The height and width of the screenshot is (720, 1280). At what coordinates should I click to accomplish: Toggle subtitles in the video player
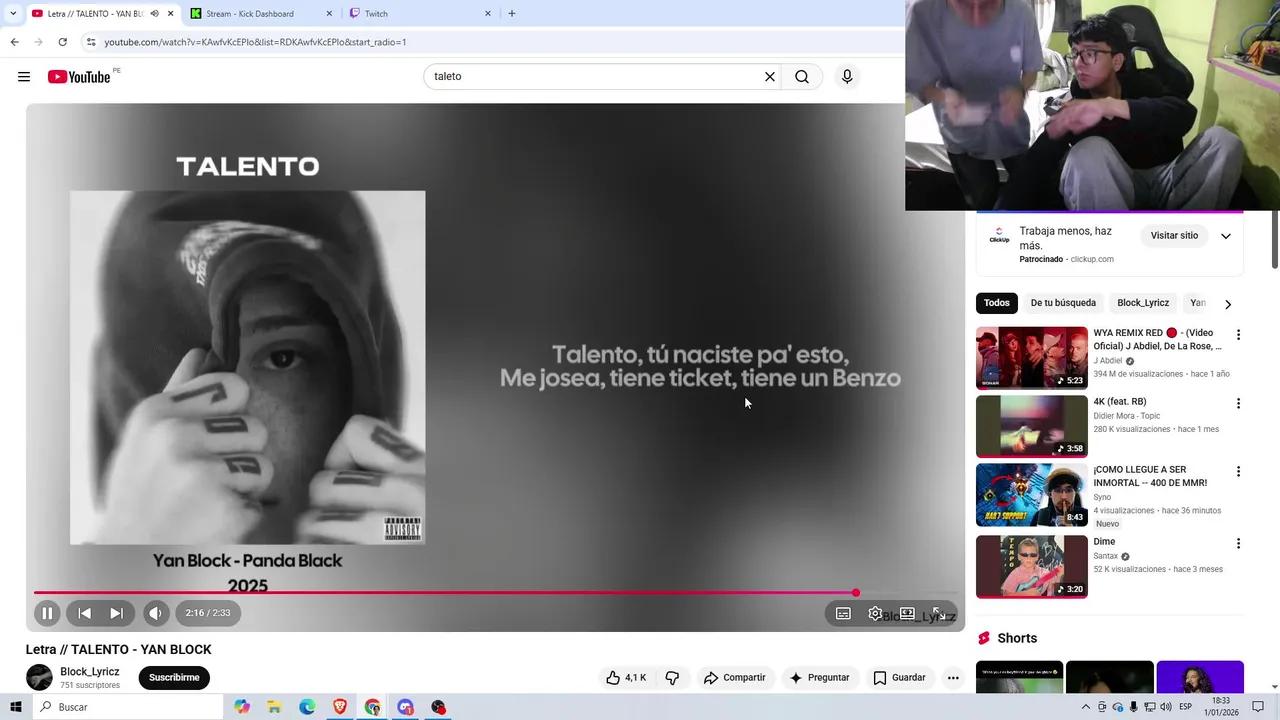pos(843,613)
